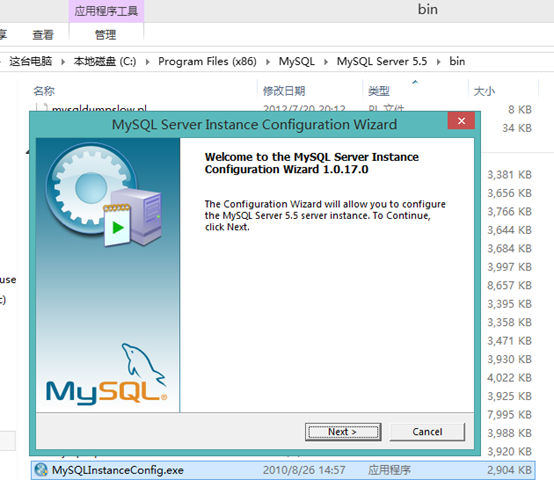
Task: Open the 查看 ribbon tab
Action: click(43, 35)
